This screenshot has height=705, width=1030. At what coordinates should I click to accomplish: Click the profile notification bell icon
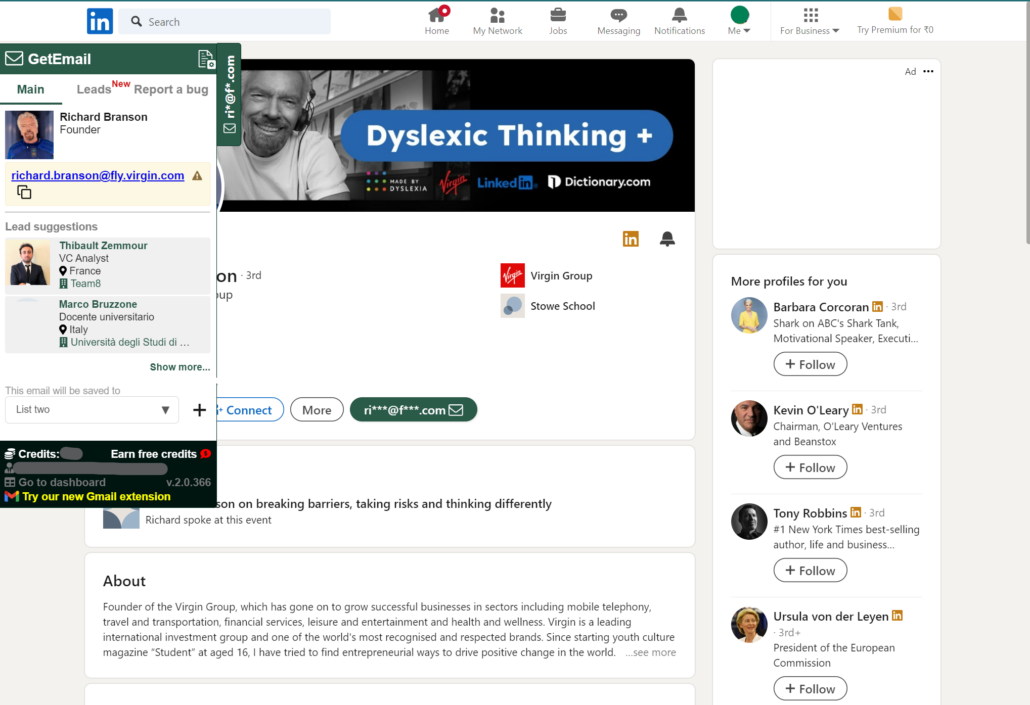[x=667, y=238]
